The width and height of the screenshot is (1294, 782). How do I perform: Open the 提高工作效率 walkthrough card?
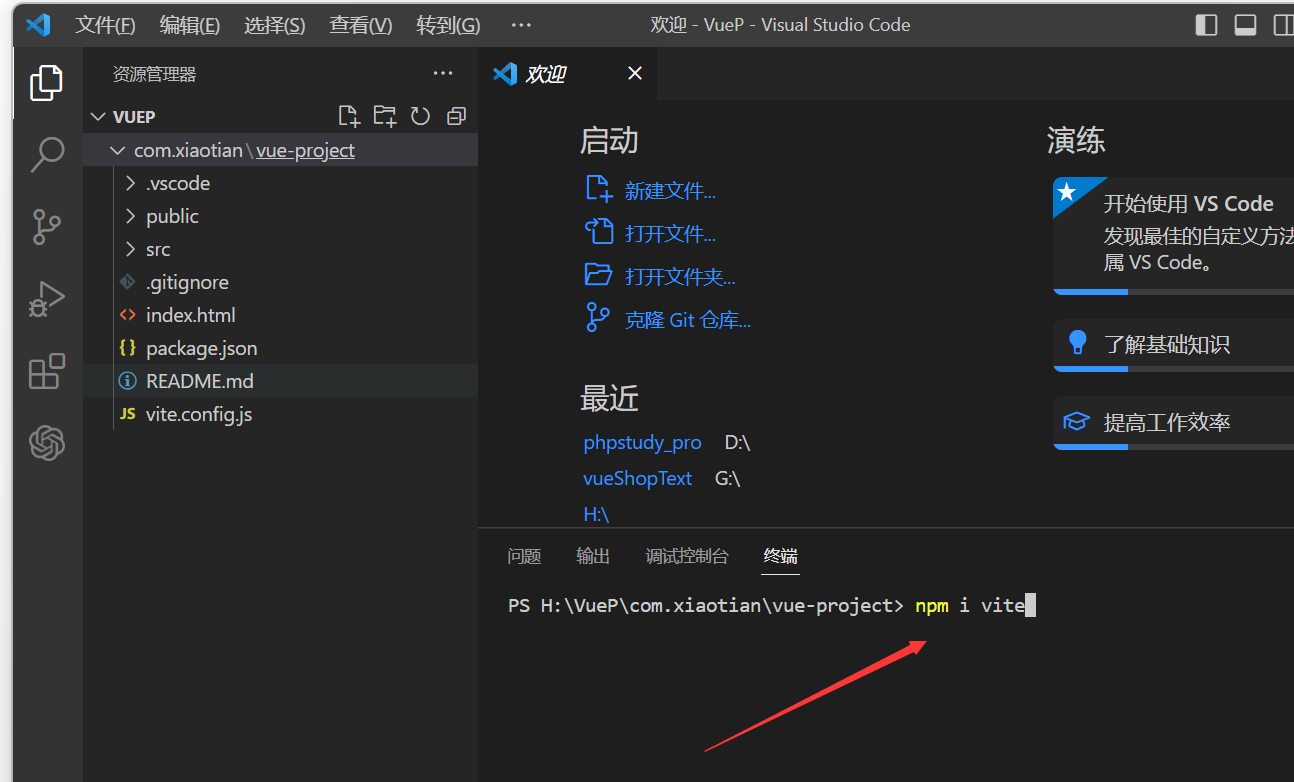pos(1173,423)
